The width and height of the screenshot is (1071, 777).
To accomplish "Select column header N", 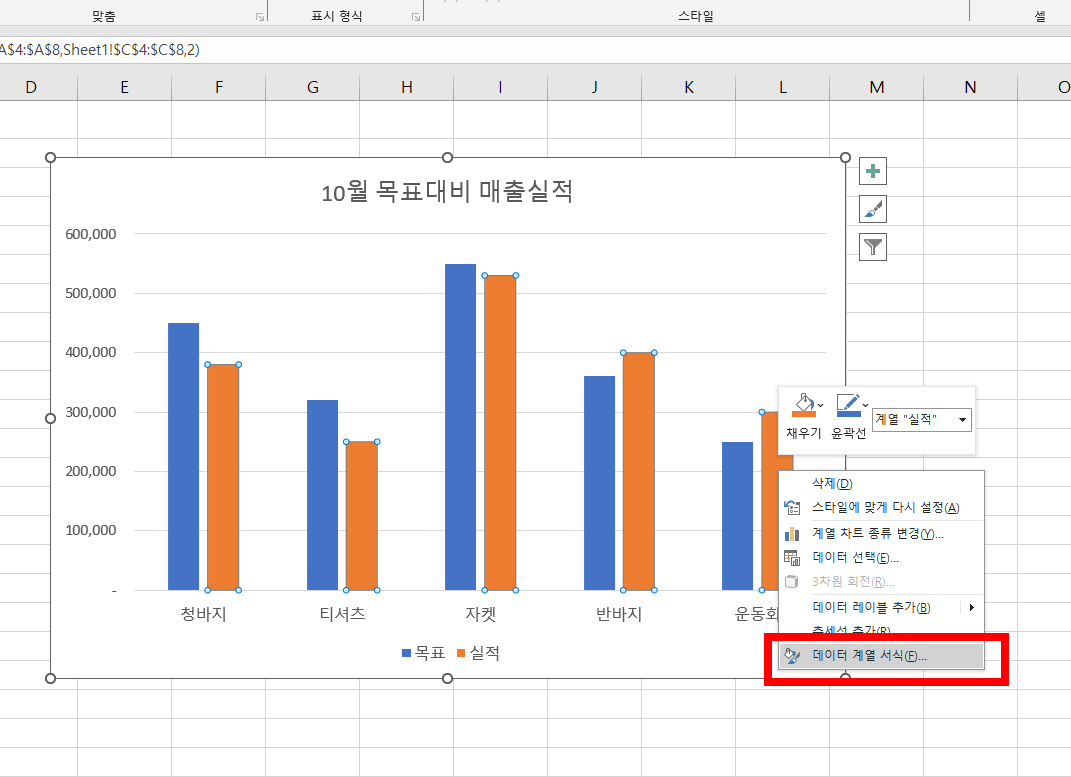I will 971,87.
